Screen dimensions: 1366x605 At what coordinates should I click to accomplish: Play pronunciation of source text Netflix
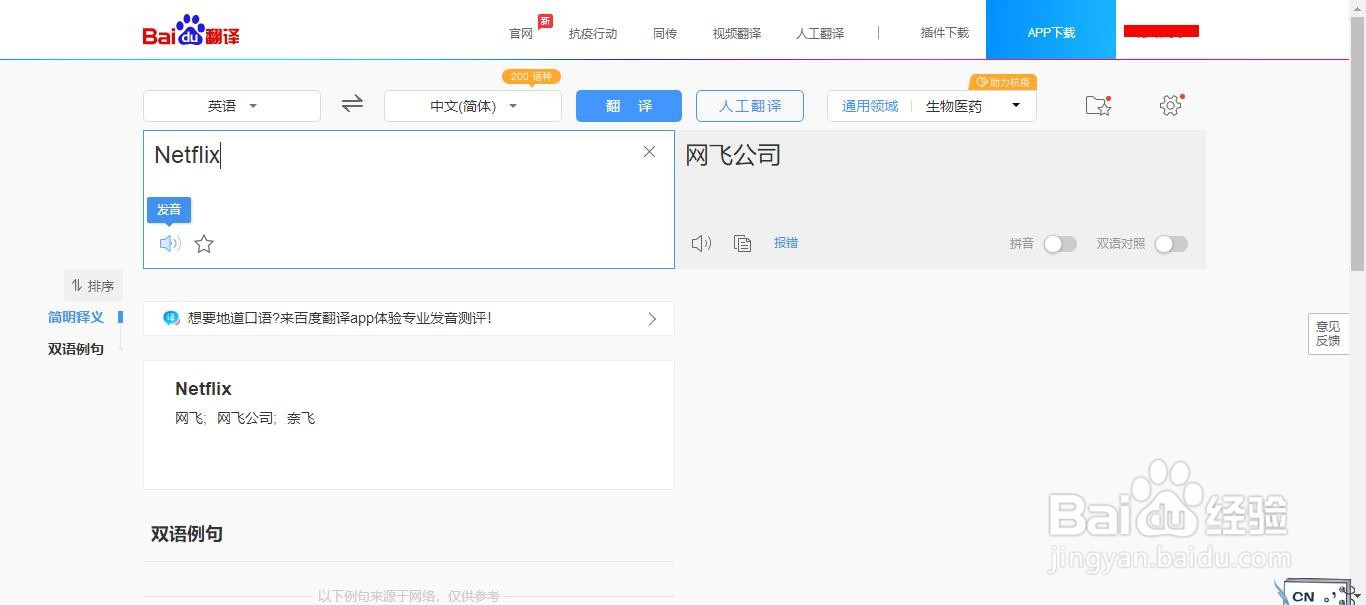point(170,243)
